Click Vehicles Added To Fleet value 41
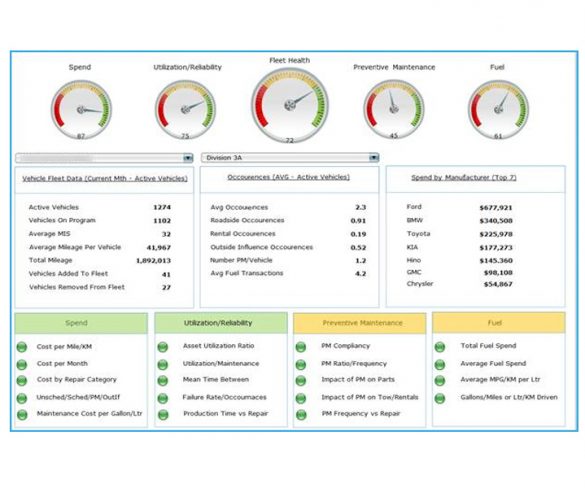Screen dimensions: 585x488 pyautogui.click(x=166, y=275)
